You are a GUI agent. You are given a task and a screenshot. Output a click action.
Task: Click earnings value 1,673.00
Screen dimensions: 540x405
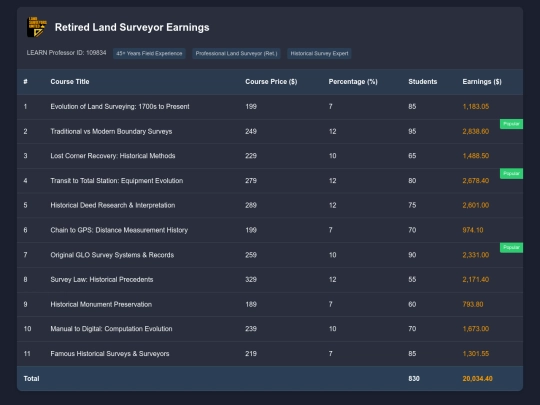click(476, 329)
